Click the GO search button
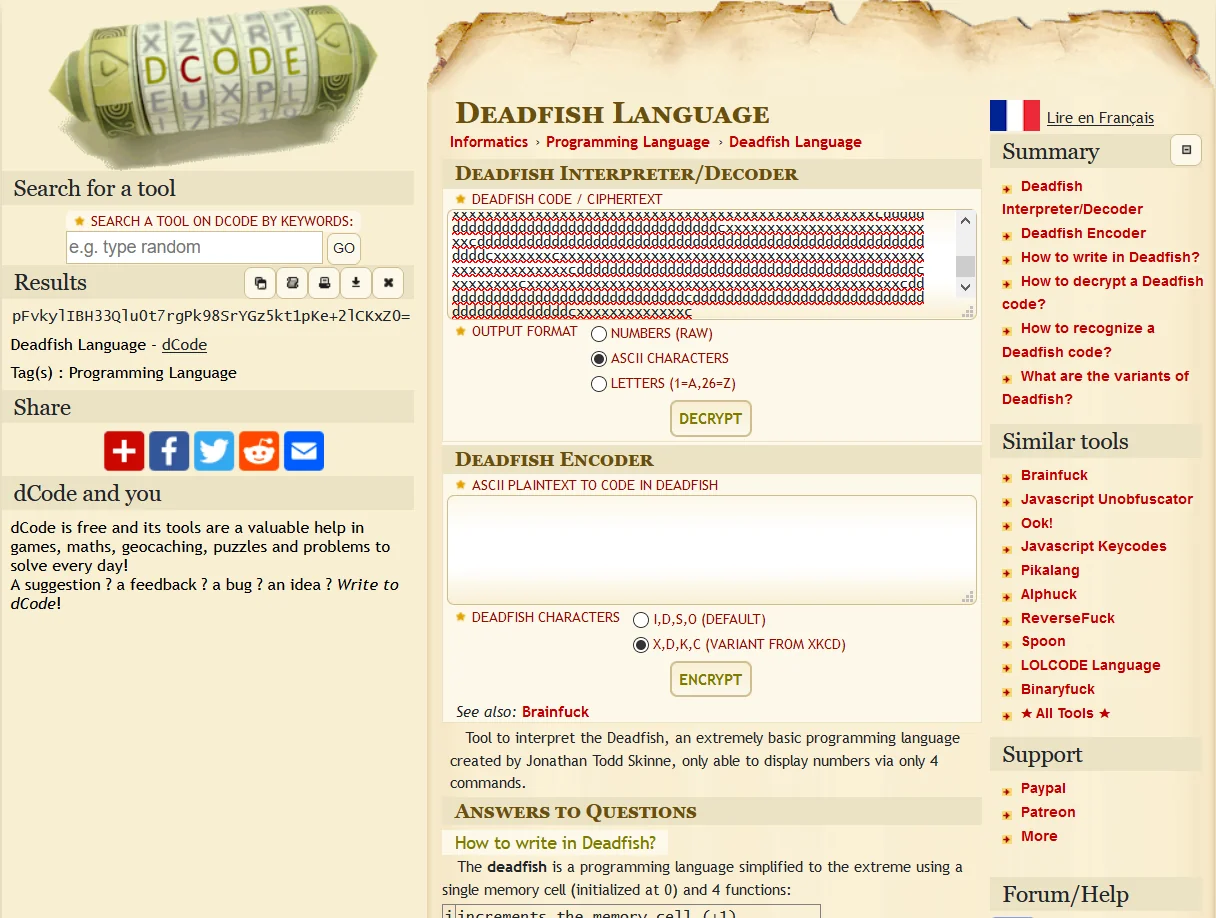Screen dimensions: 1216x918 pos(344,248)
